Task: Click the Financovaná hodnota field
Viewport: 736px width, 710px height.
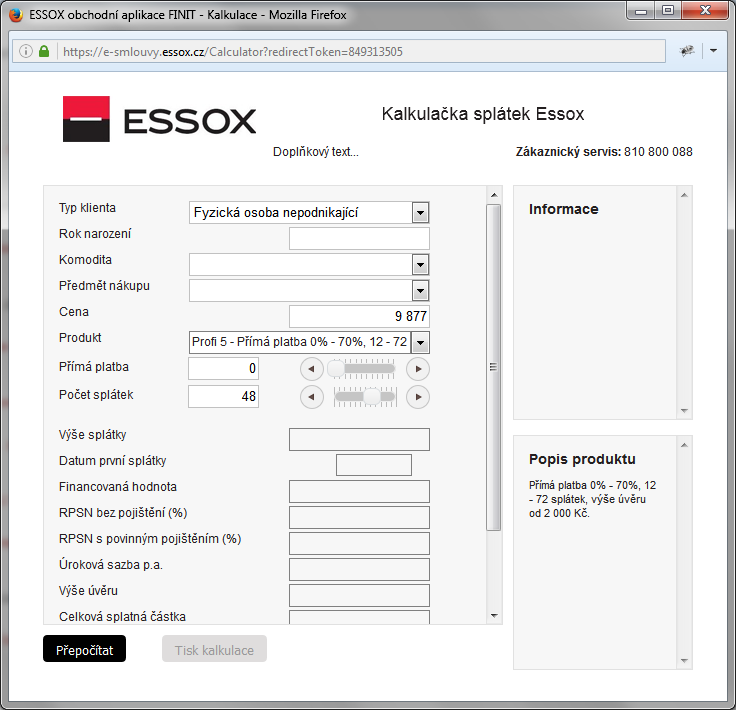Action: coord(359,491)
